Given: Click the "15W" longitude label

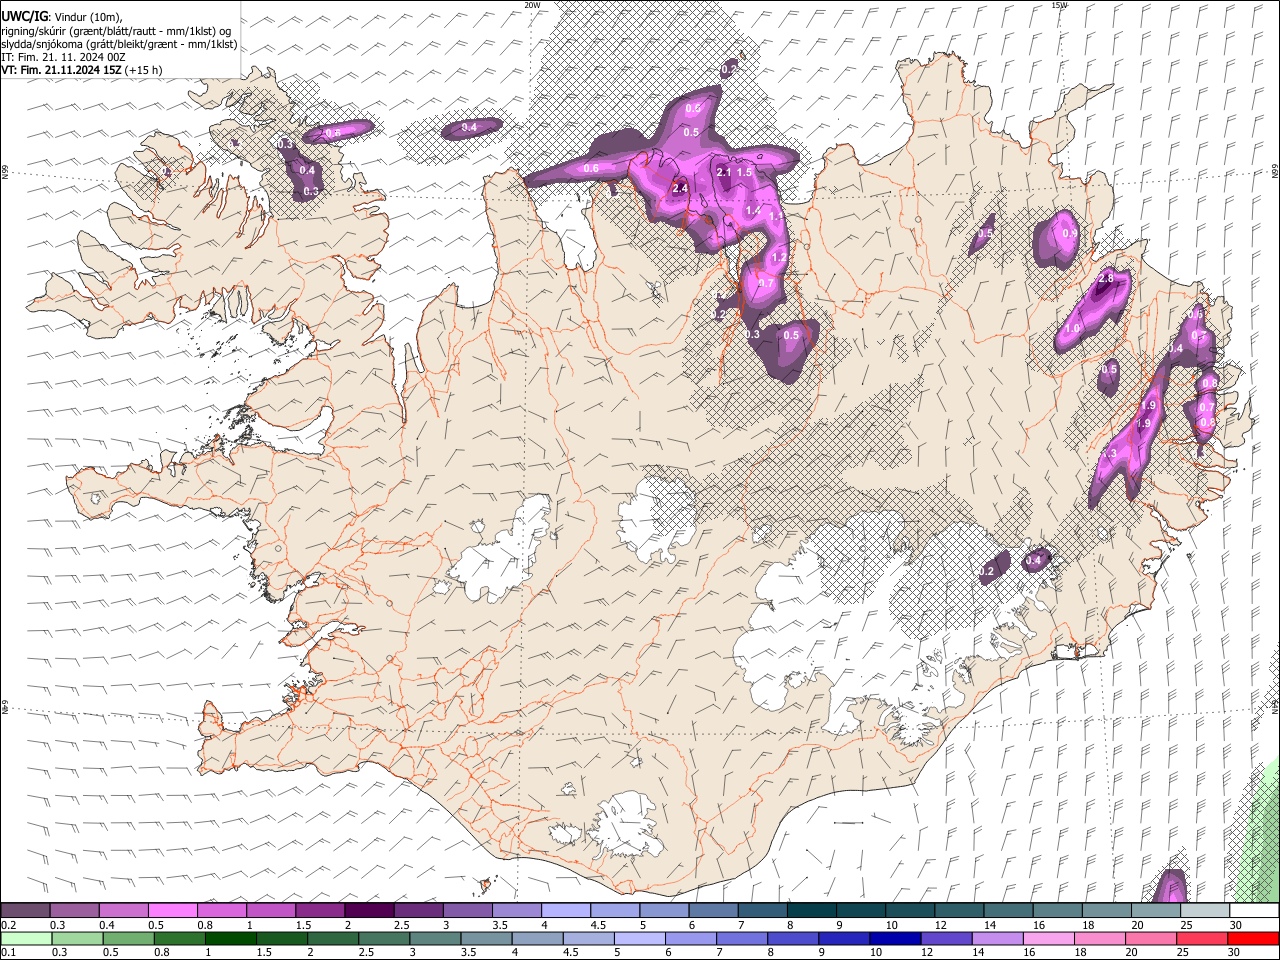Looking at the screenshot, I should coord(1059,5).
